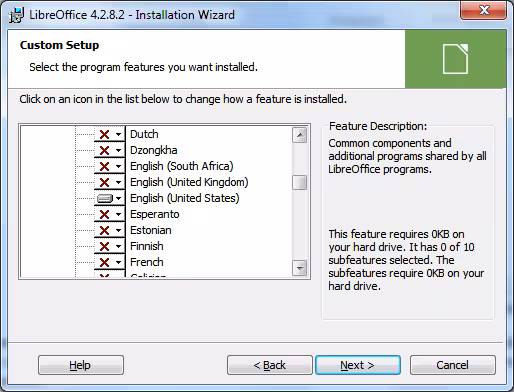Image resolution: width=514 pixels, height=392 pixels.
Task: Select the English (United States) row
Action: [185, 198]
